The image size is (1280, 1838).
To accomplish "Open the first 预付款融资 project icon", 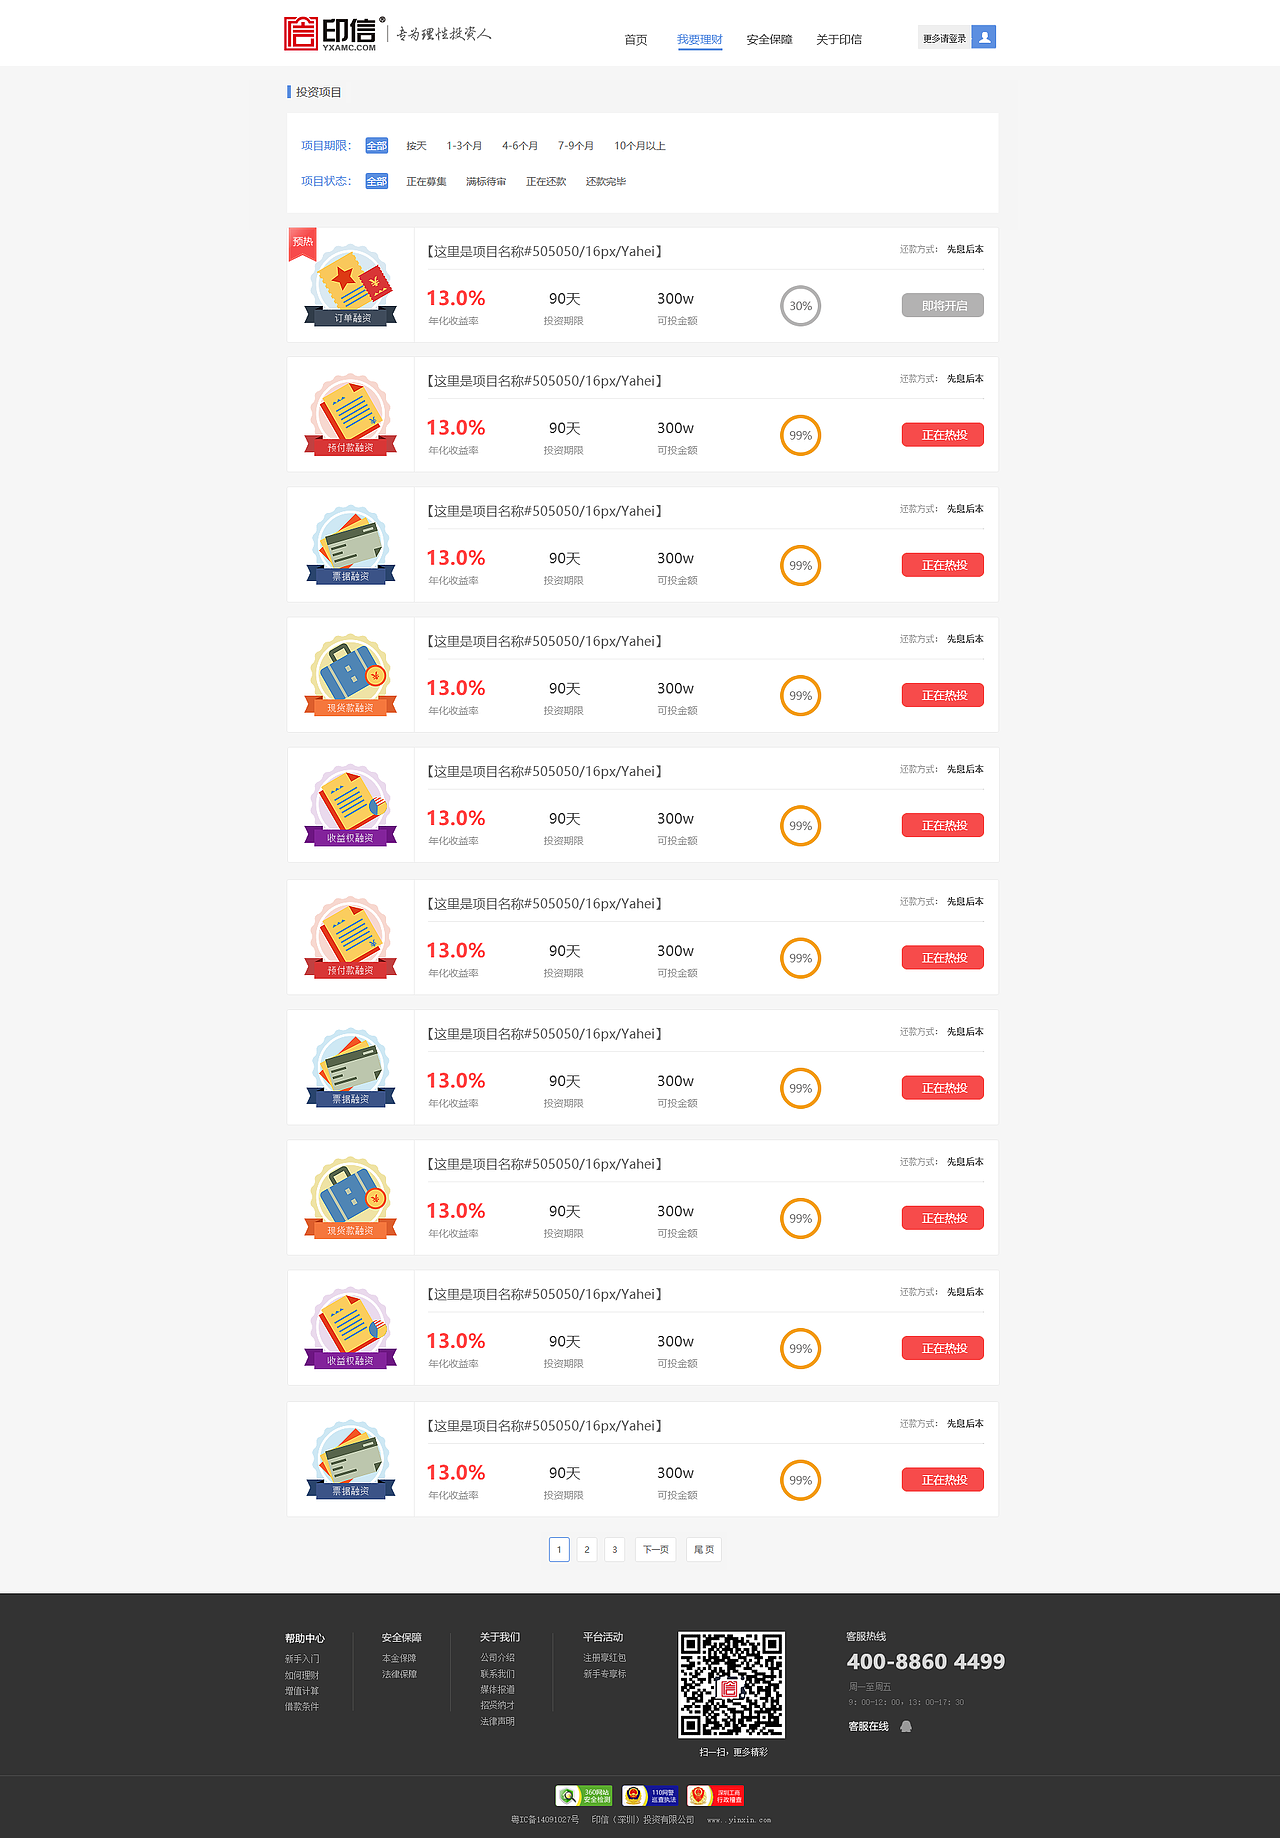I will pyautogui.click(x=351, y=415).
